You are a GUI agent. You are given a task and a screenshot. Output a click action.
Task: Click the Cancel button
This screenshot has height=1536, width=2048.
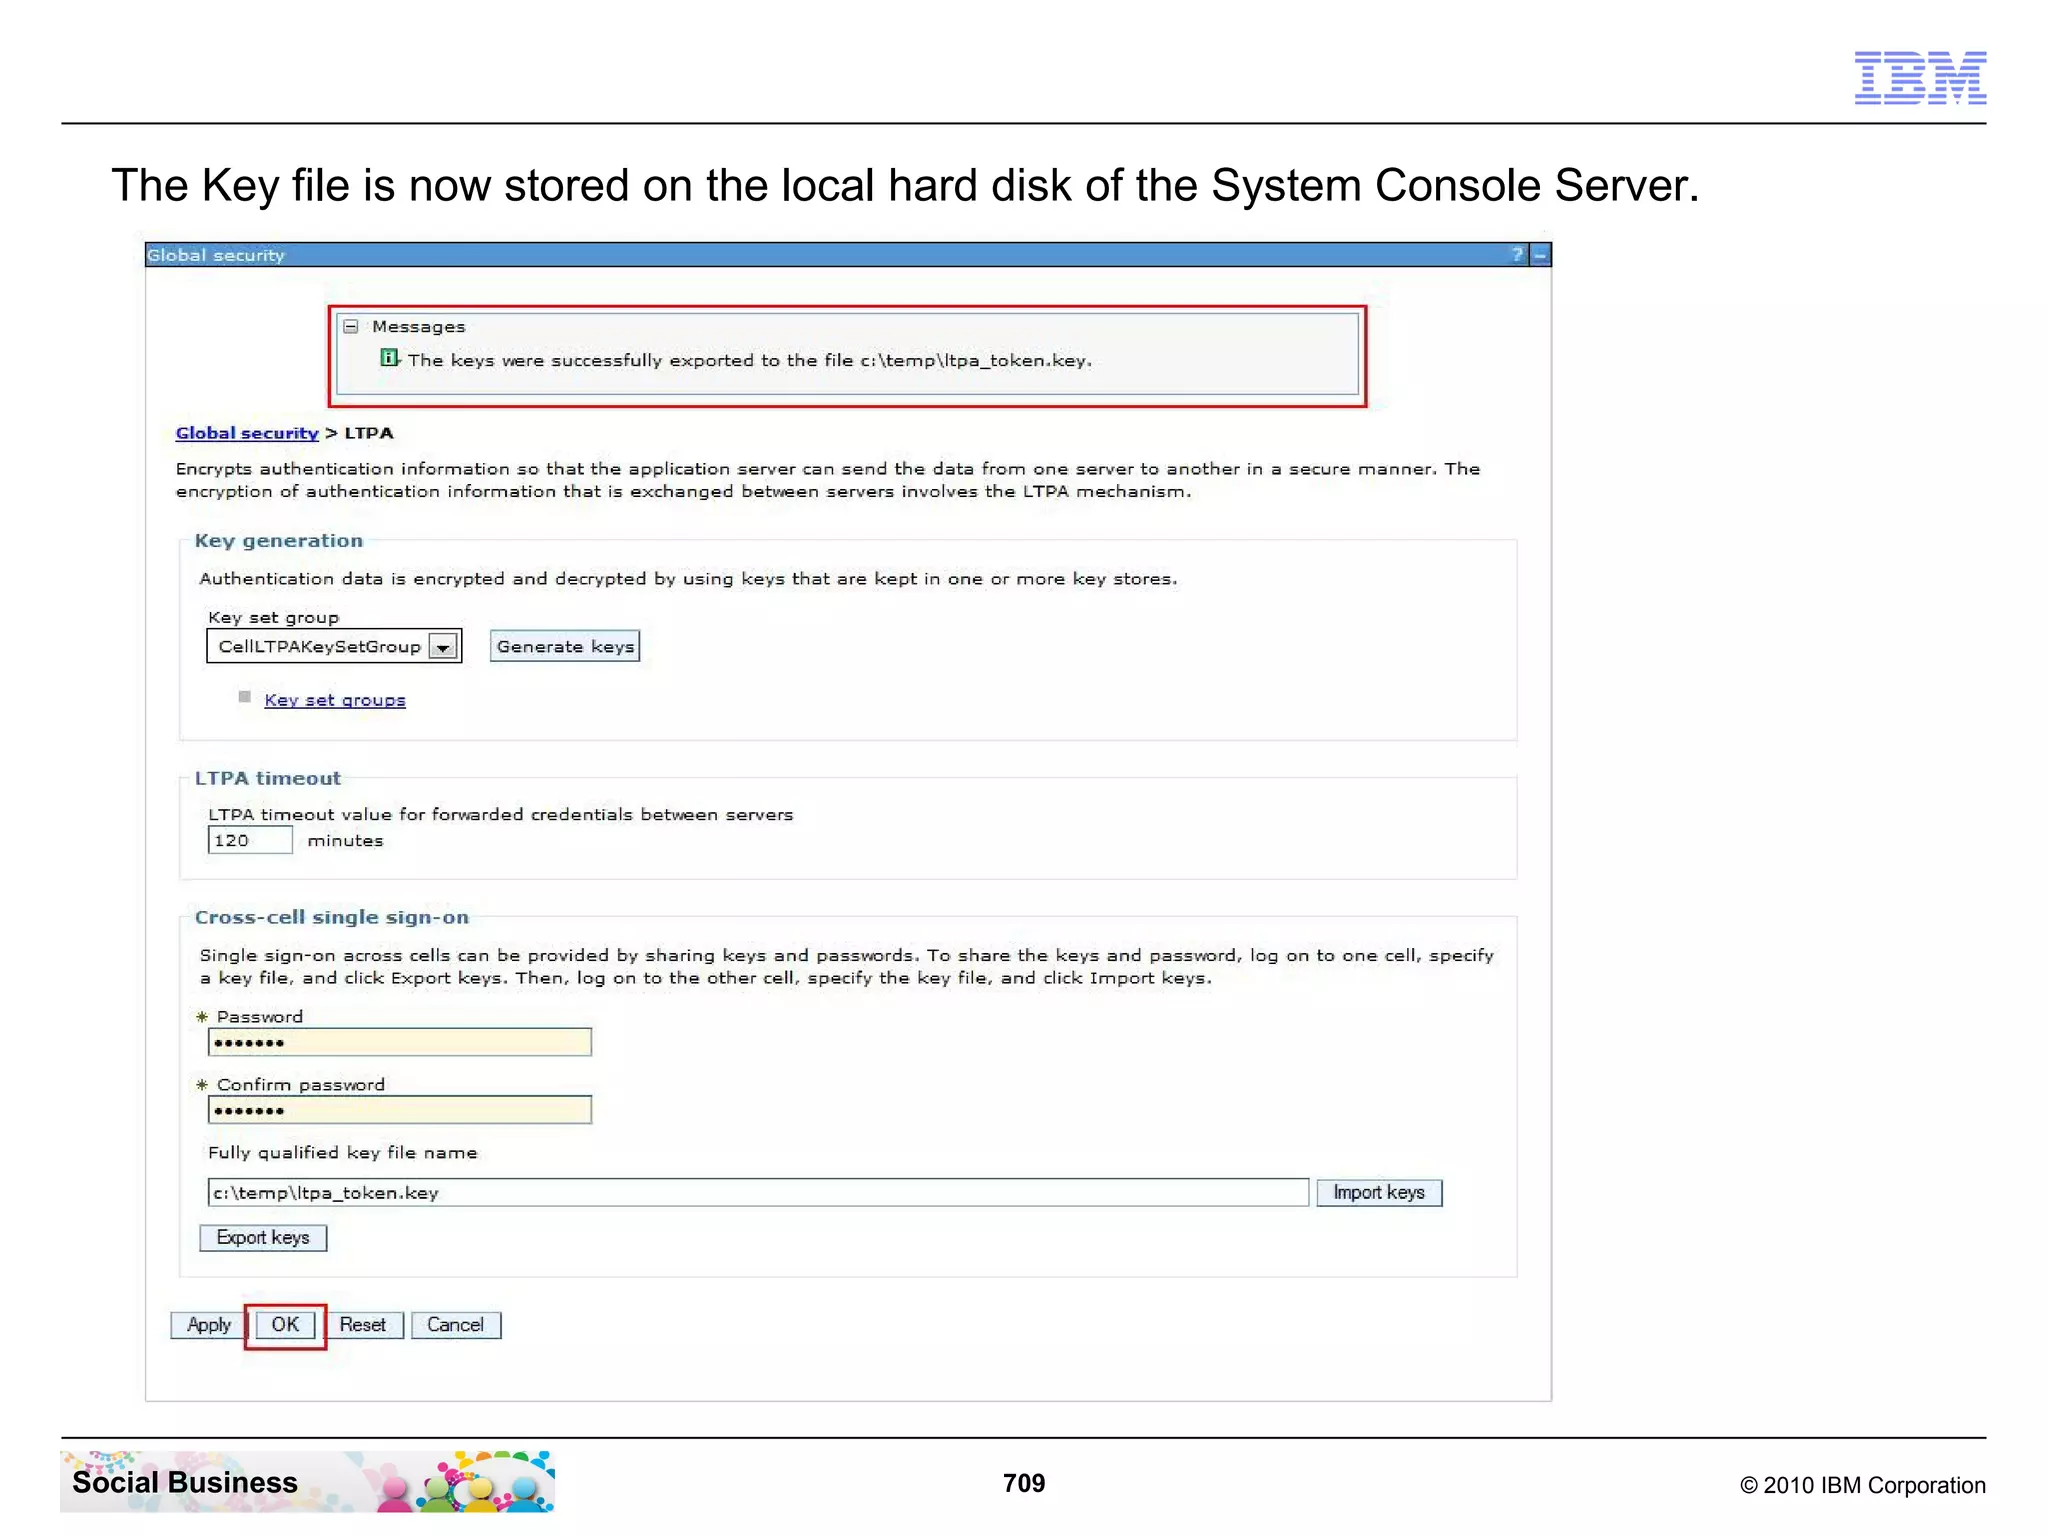point(456,1325)
